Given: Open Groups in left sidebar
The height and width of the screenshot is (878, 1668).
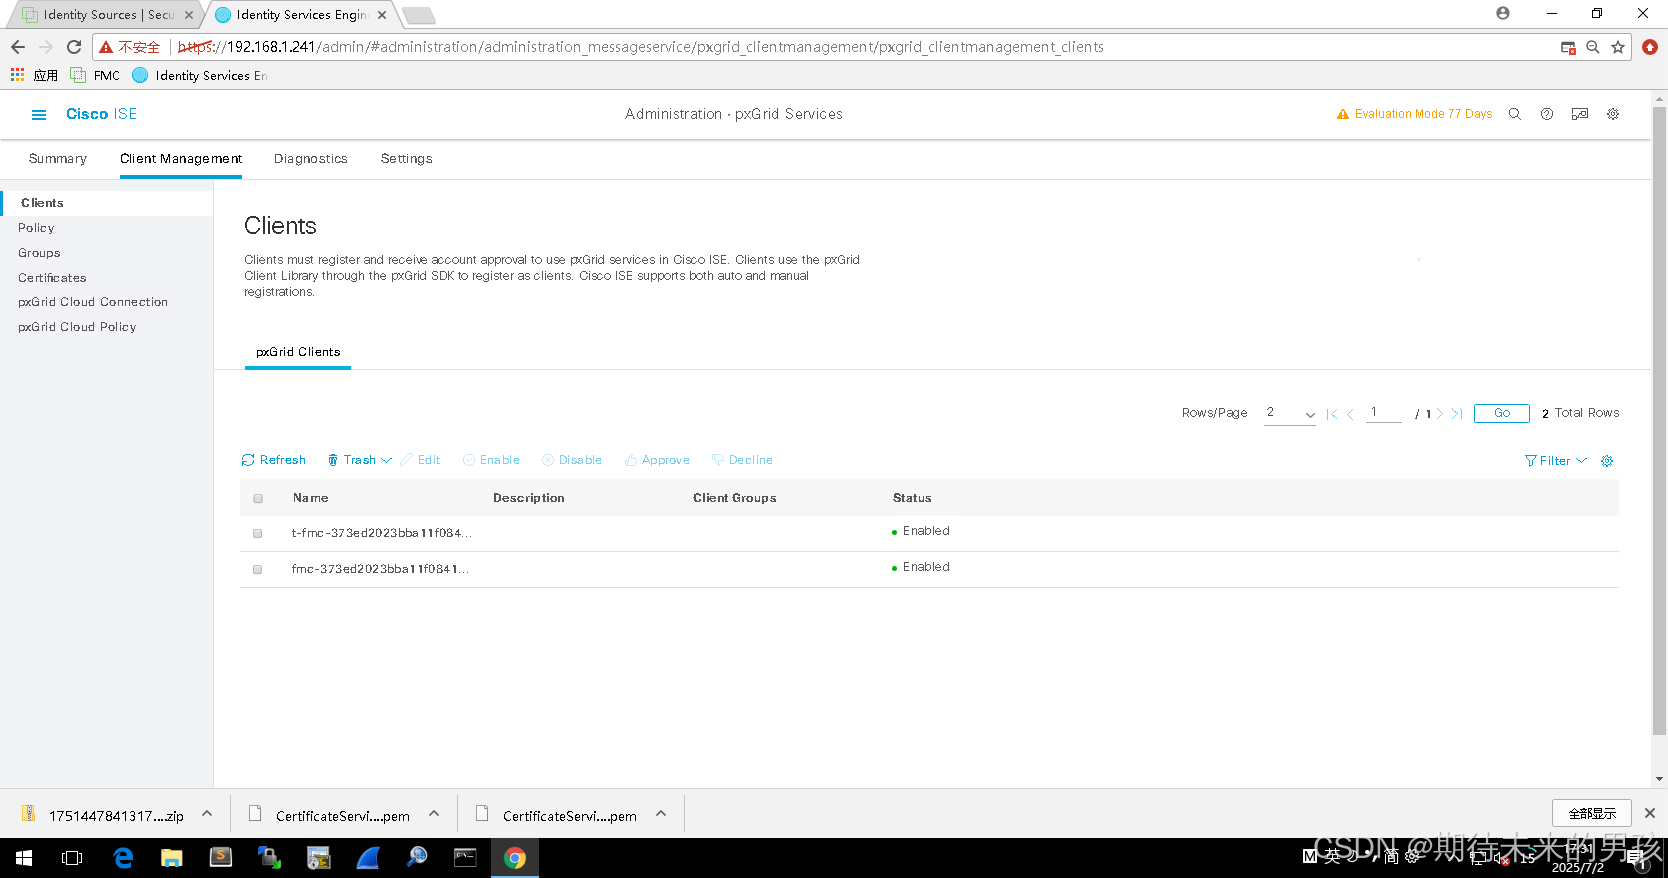Looking at the screenshot, I should pos(39,253).
